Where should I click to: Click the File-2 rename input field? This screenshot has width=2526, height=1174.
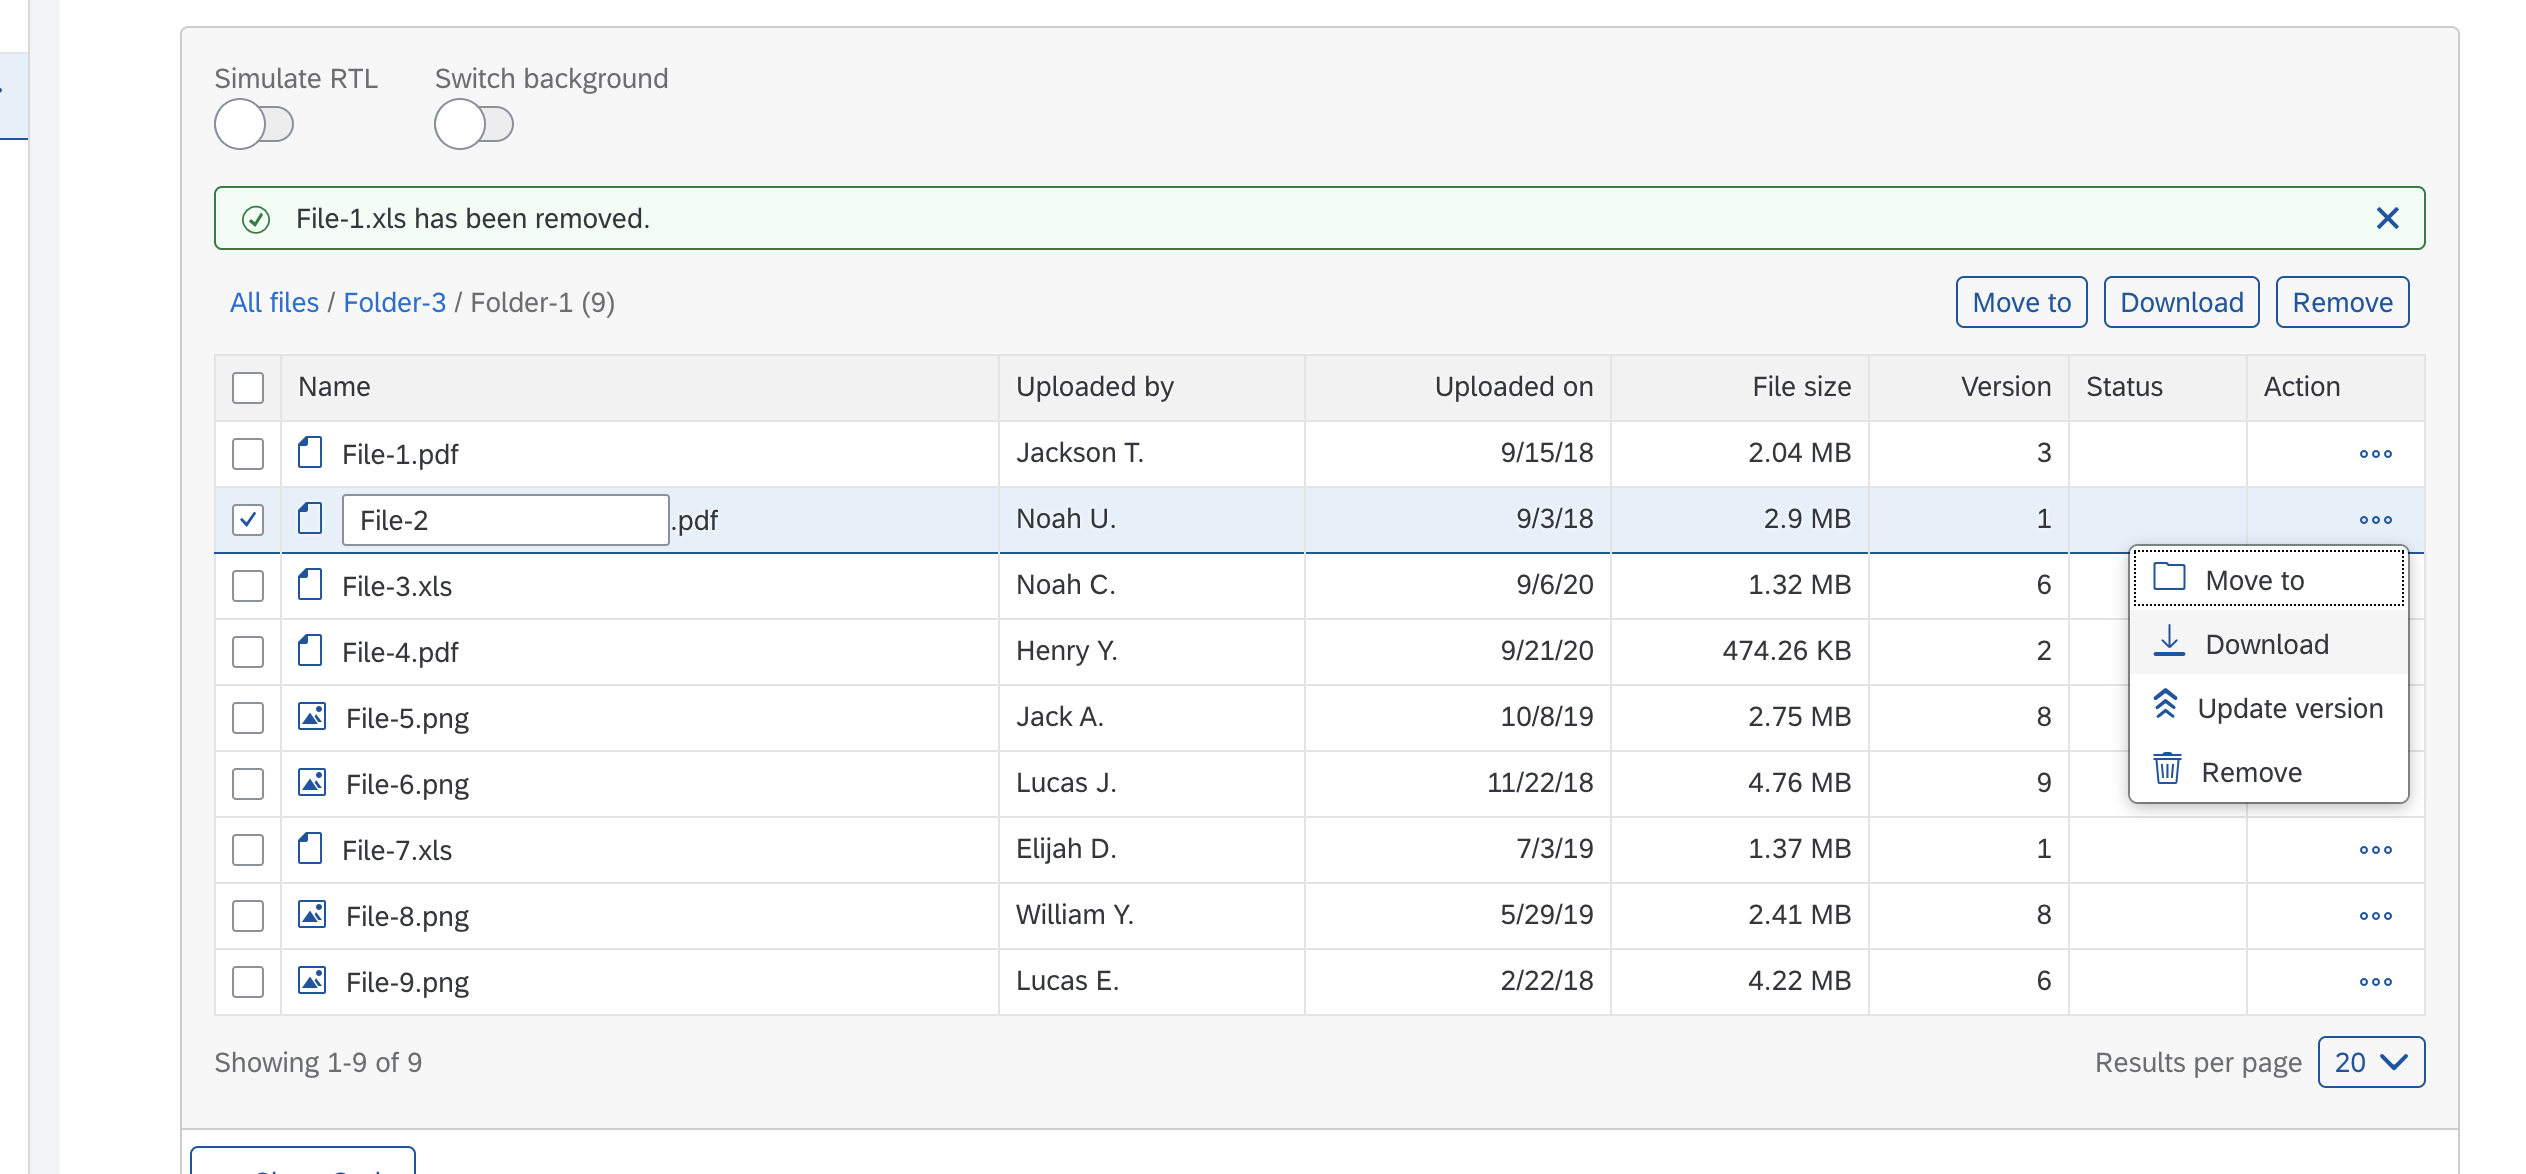click(505, 520)
